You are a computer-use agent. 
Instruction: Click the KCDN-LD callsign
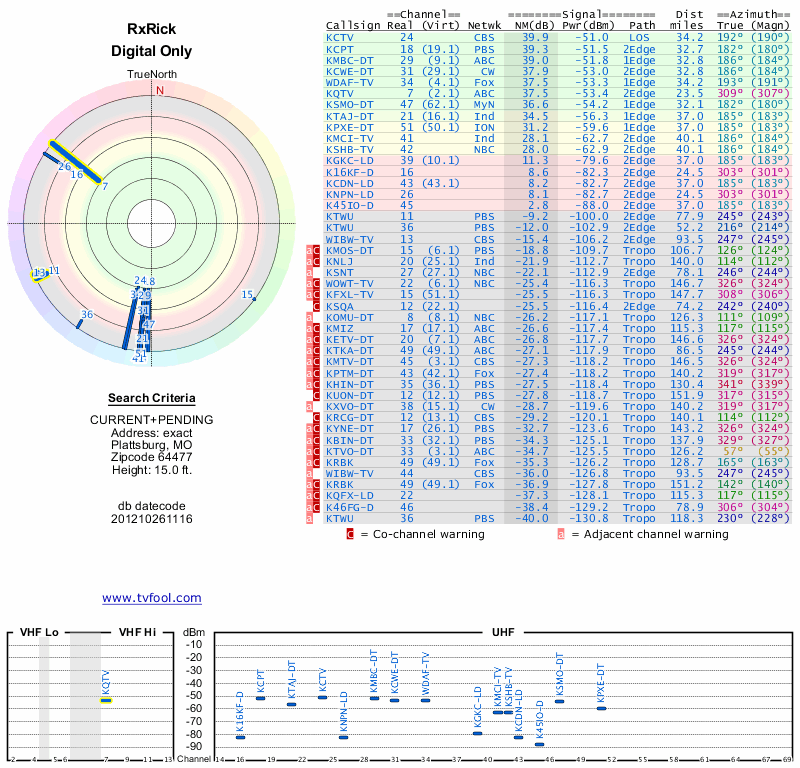(x=350, y=183)
